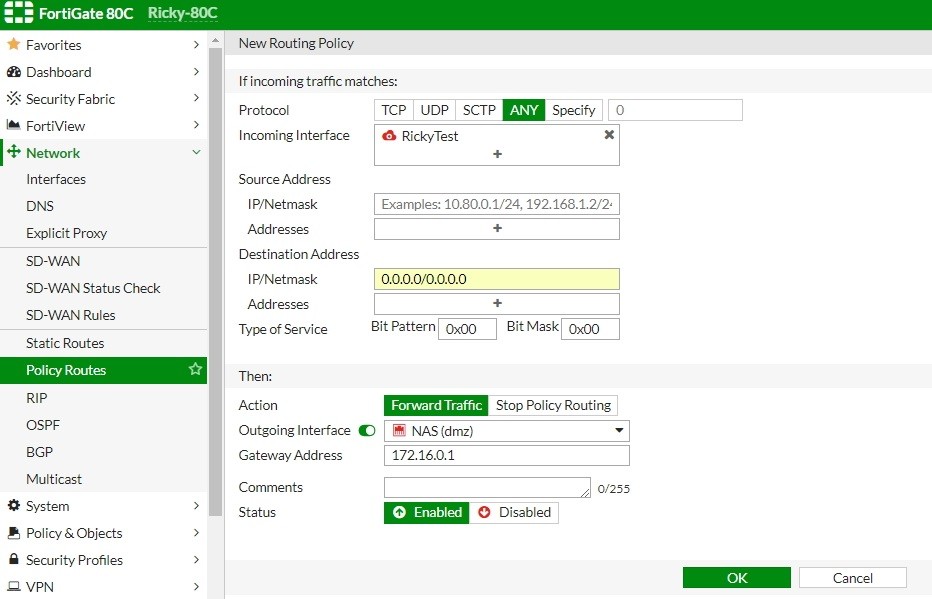Select UDP protocol
Viewport: 932px width, 599px height.
tap(434, 110)
